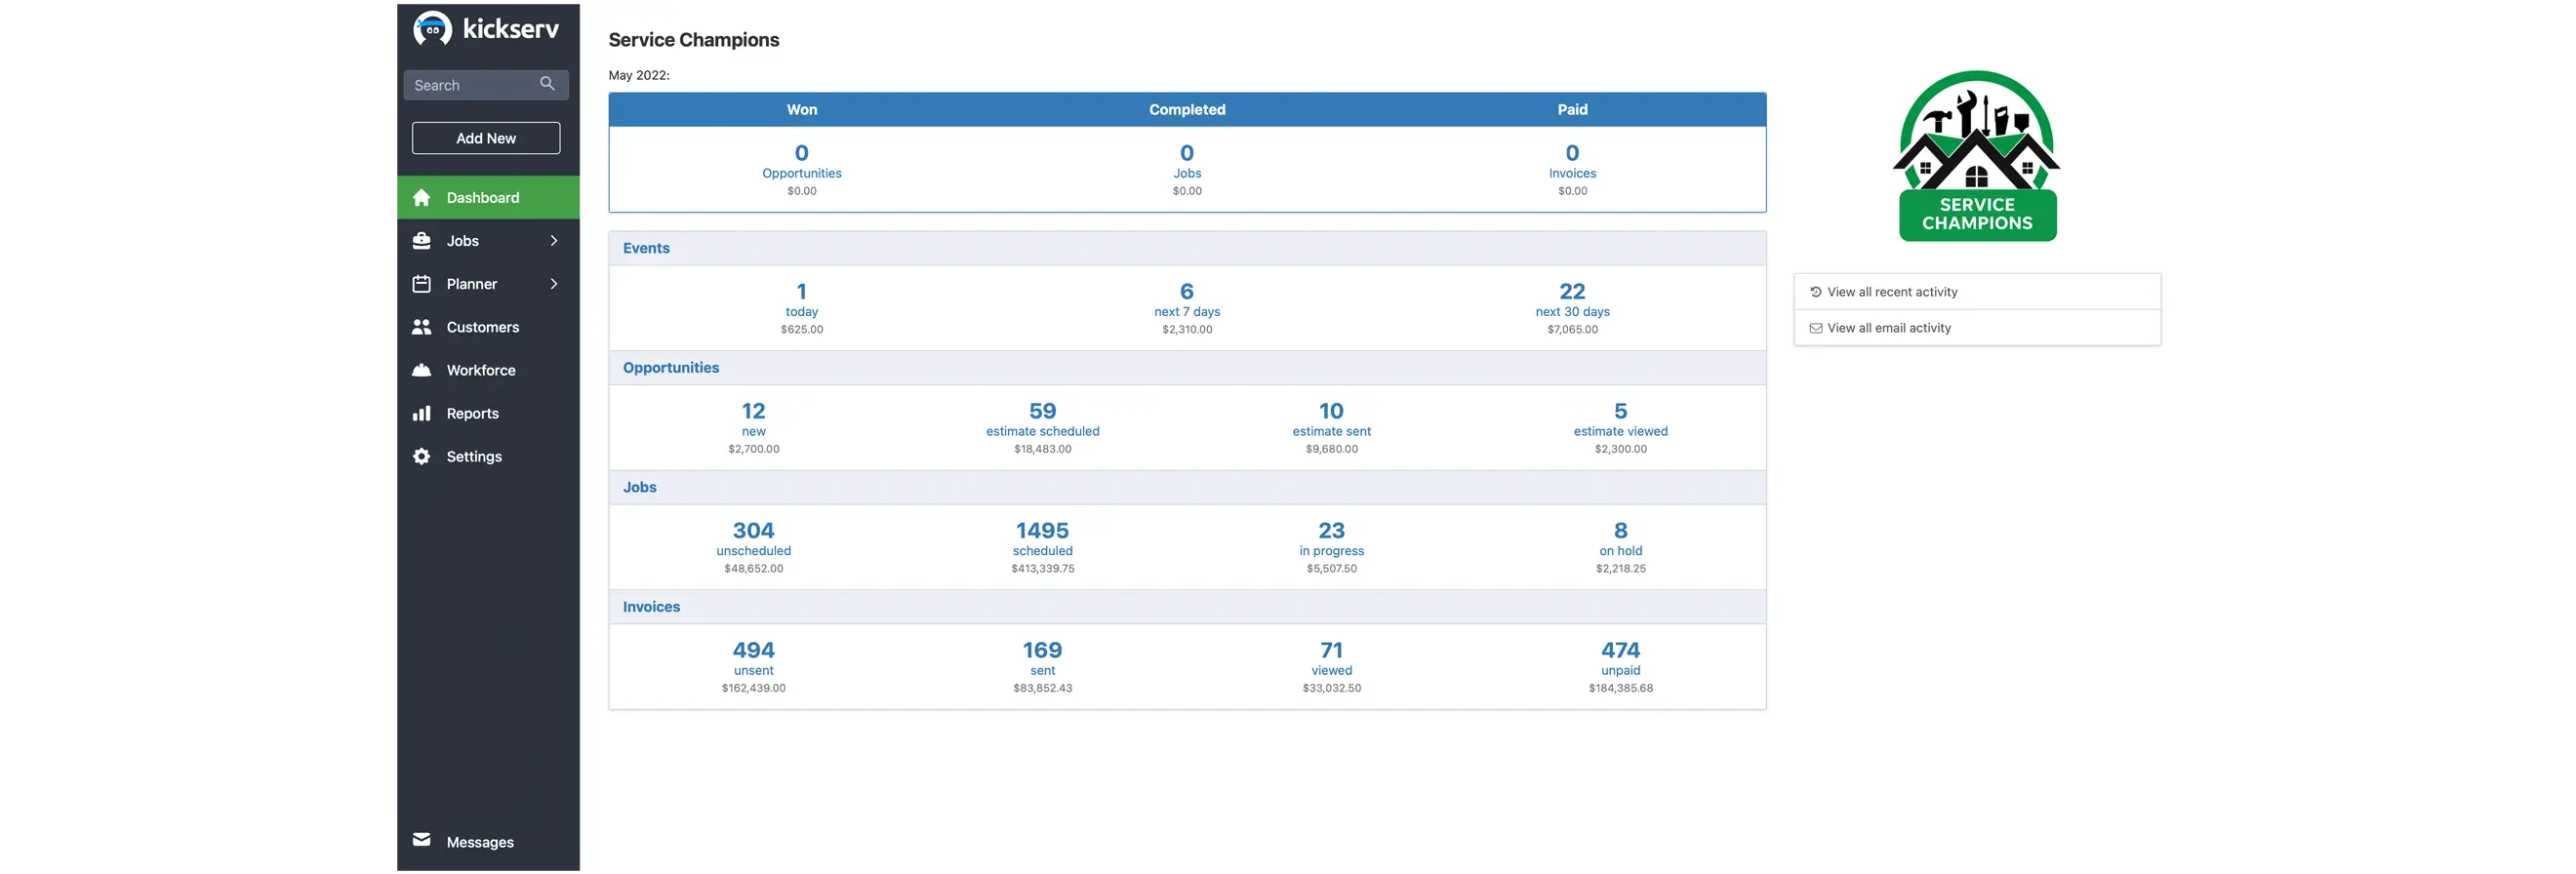Image resolution: width=2576 pixels, height=874 pixels.
Task: Select the Won column header
Action: pos(801,110)
